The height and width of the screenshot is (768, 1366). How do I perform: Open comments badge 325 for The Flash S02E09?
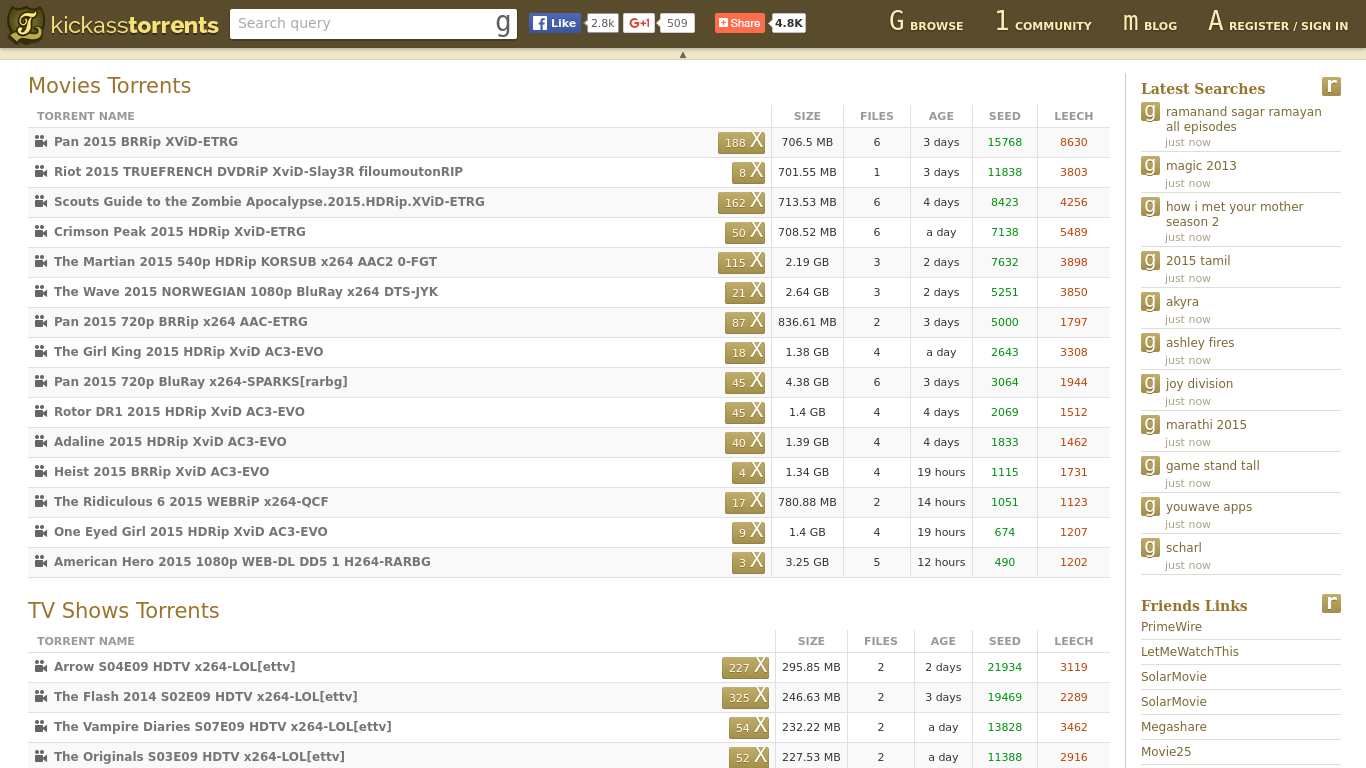pos(745,697)
